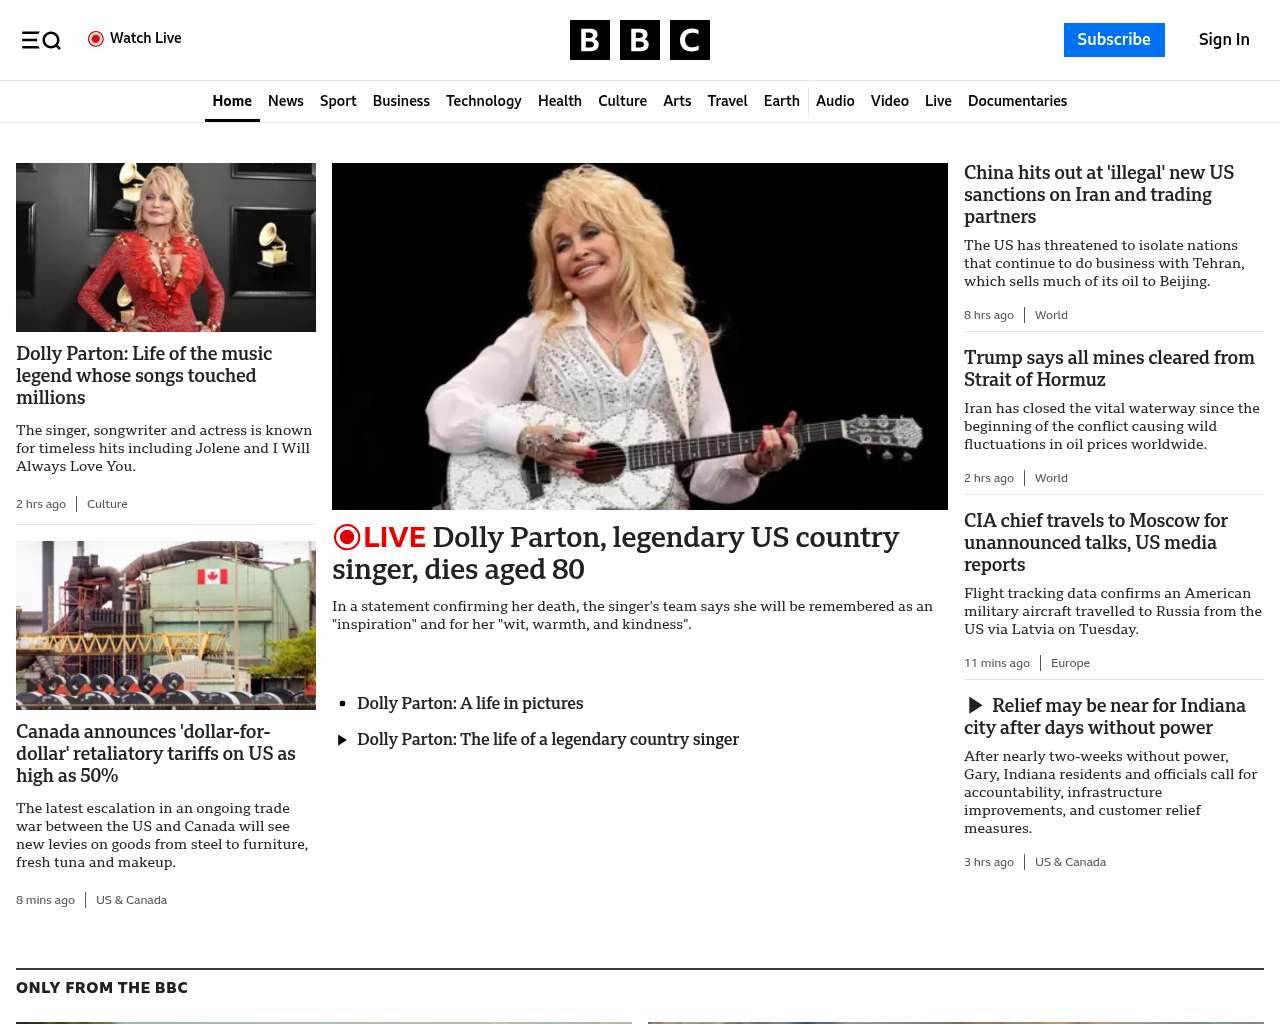The width and height of the screenshot is (1280, 1024).
Task: Open Relief for Indiana city headline
Action: (1105, 717)
